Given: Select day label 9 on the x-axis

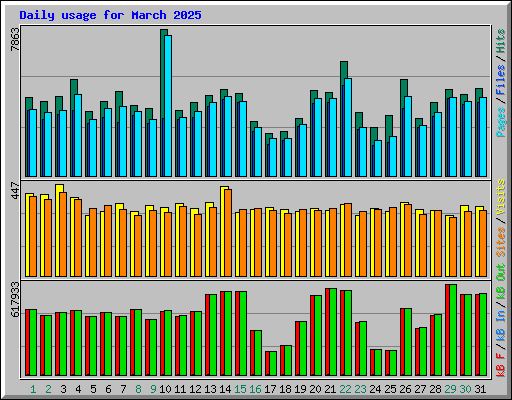Looking at the screenshot, I should (153, 389).
